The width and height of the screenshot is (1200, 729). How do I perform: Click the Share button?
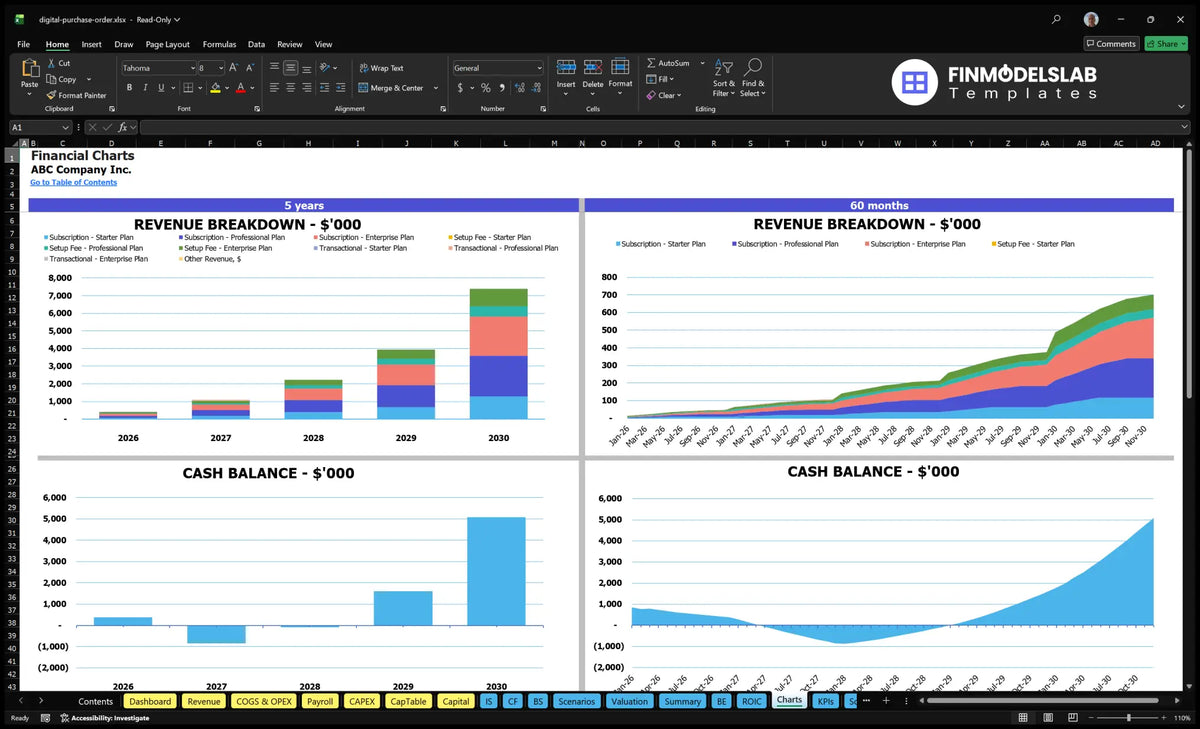pos(1166,43)
